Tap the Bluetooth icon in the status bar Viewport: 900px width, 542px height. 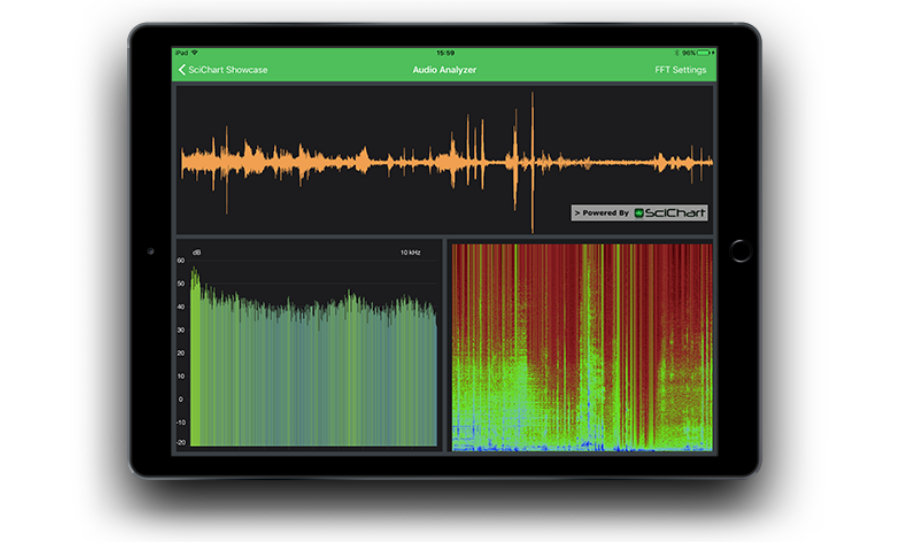tap(677, 52)
